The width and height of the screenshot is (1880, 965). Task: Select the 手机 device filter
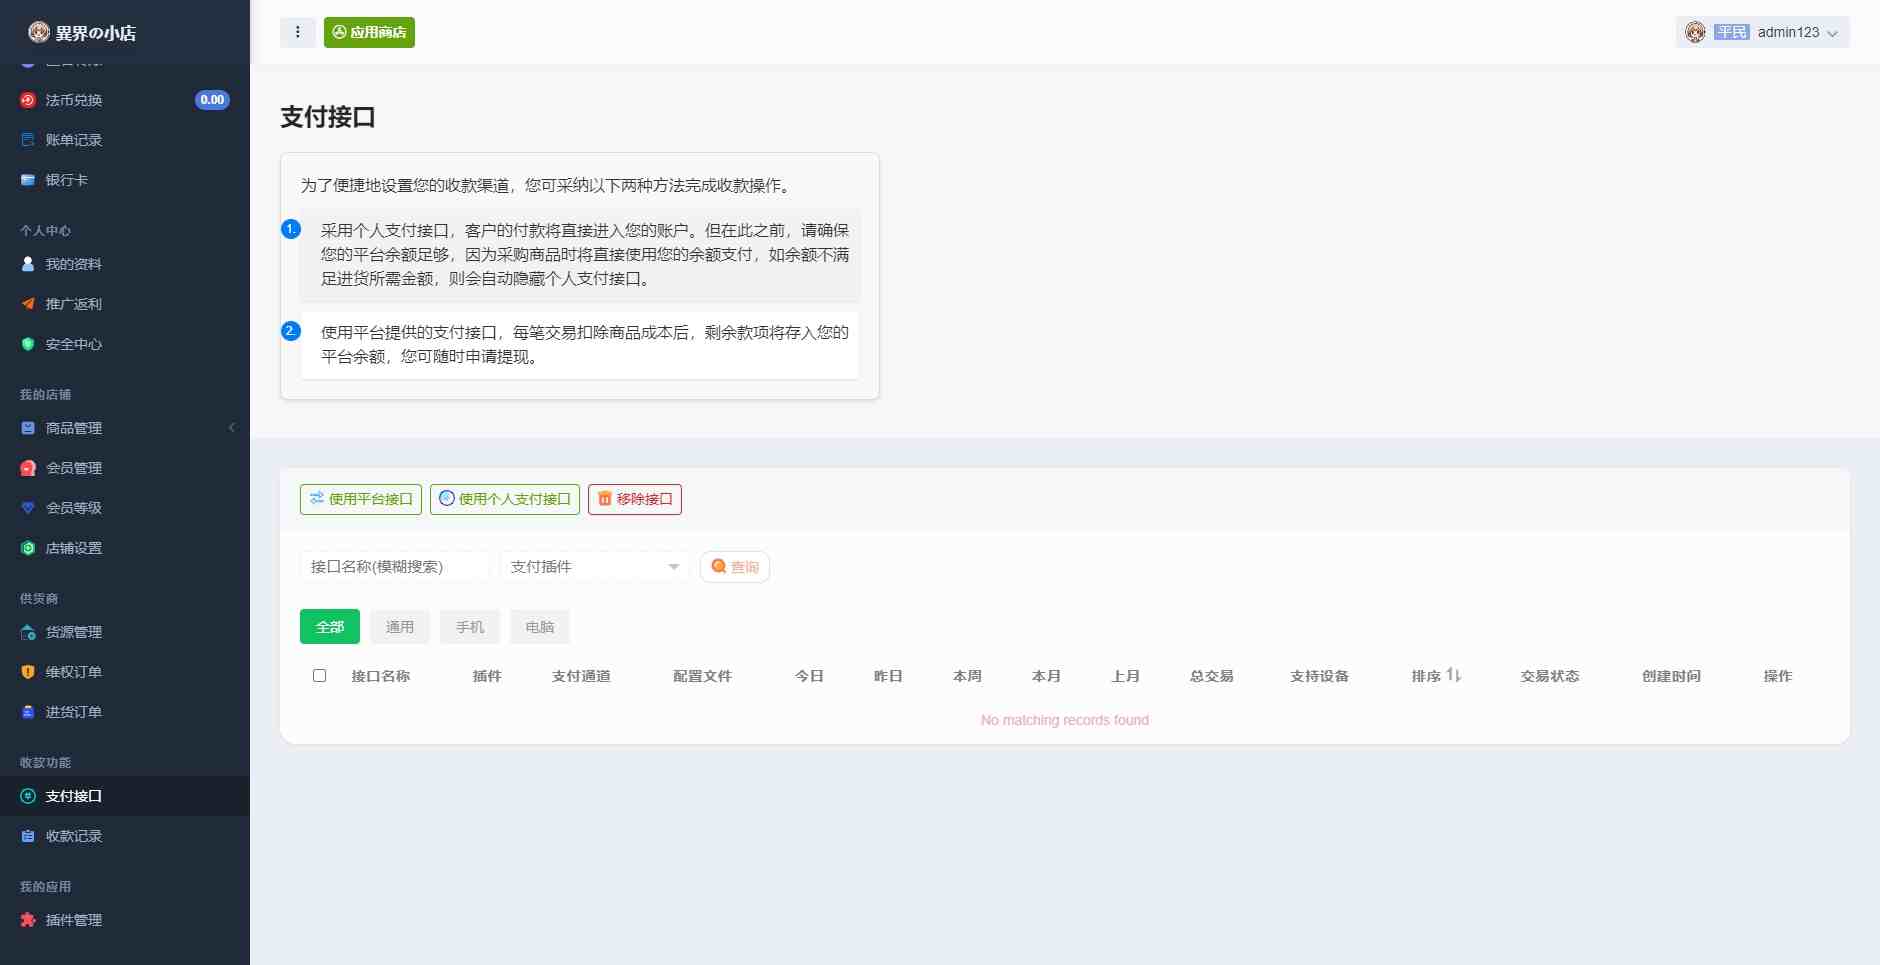point(469,626)
